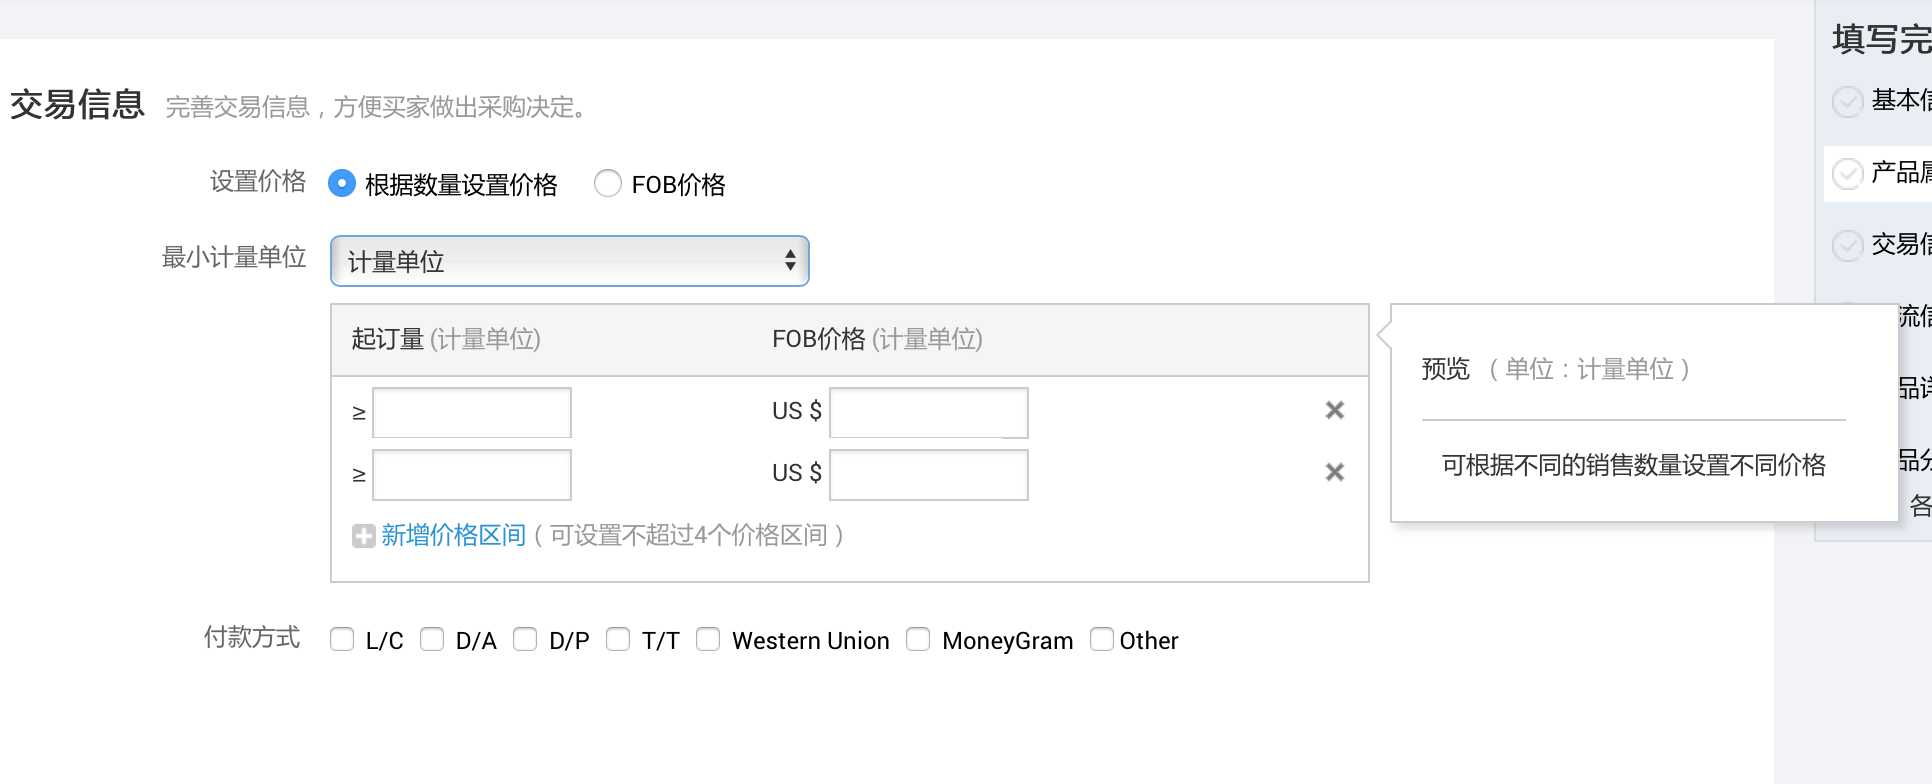Viewport: 1932px width, 784px height.
Task: Tick the MoneyGram payment checkbox
Action: (x=918, y=639)
